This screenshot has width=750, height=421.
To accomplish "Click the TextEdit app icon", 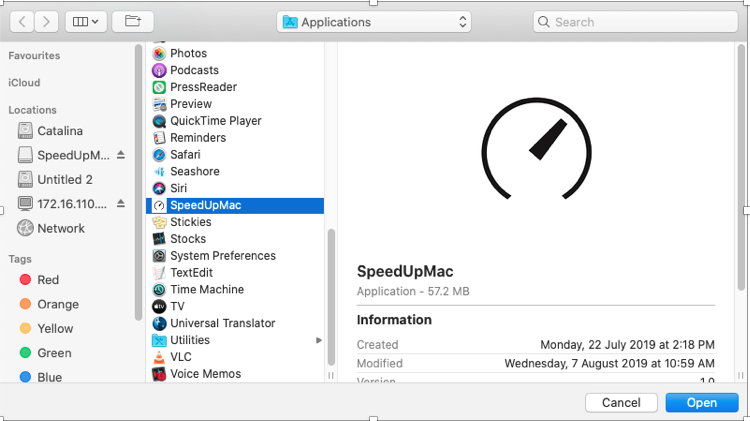I will coord(159,273).
